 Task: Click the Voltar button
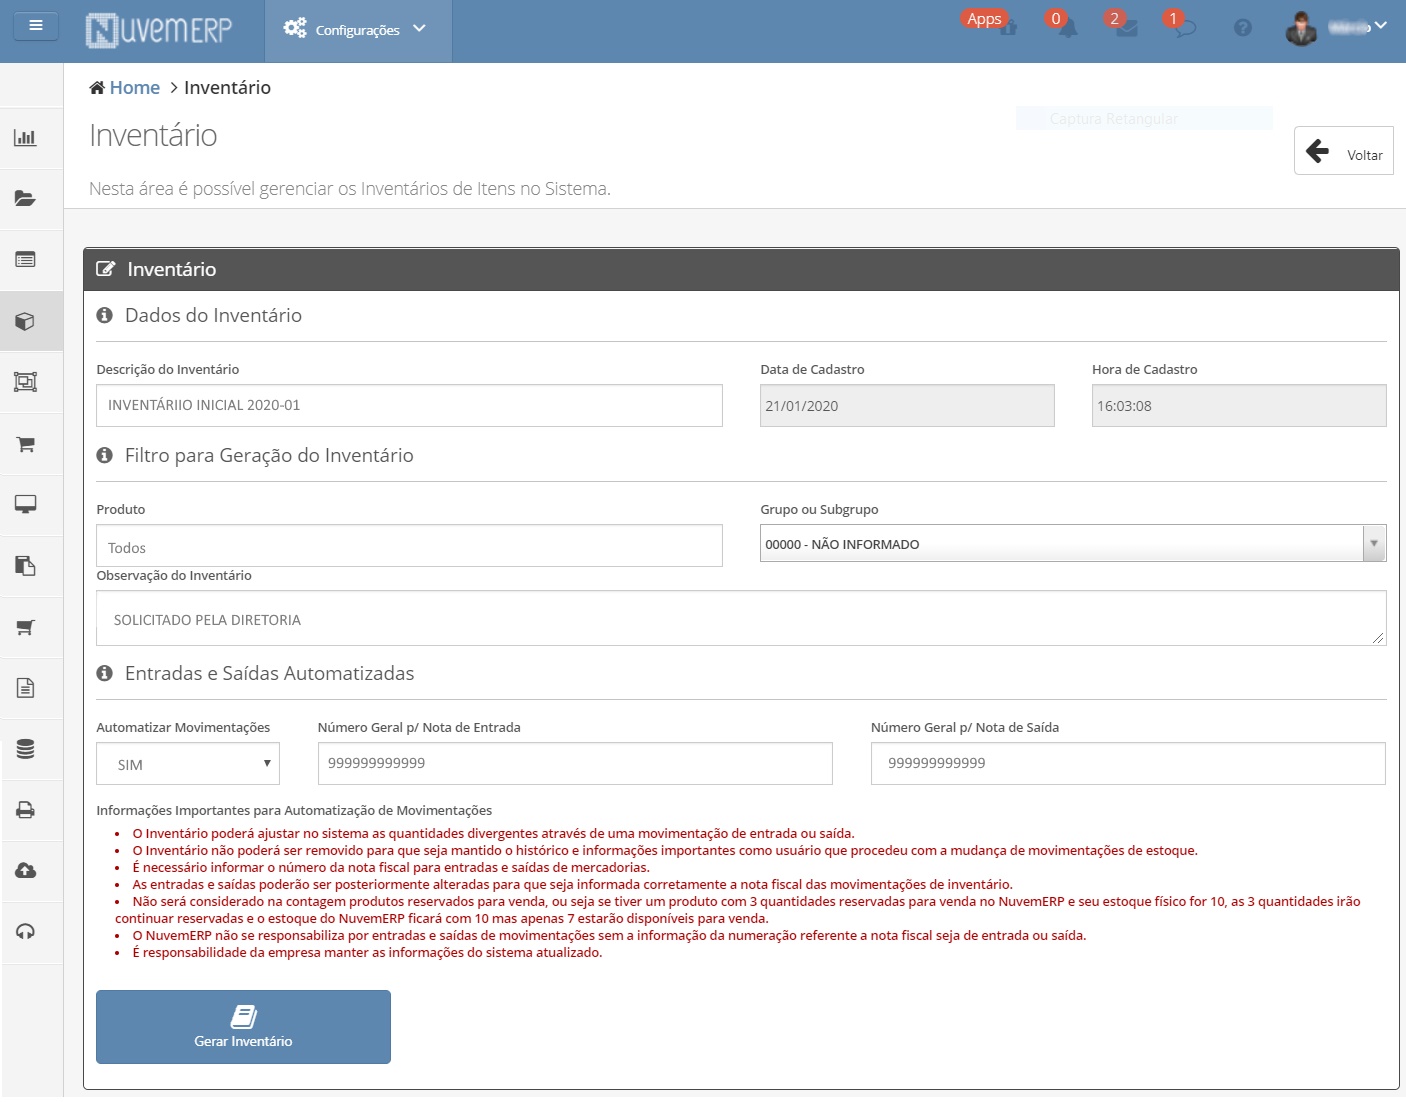click(1344, 151)
